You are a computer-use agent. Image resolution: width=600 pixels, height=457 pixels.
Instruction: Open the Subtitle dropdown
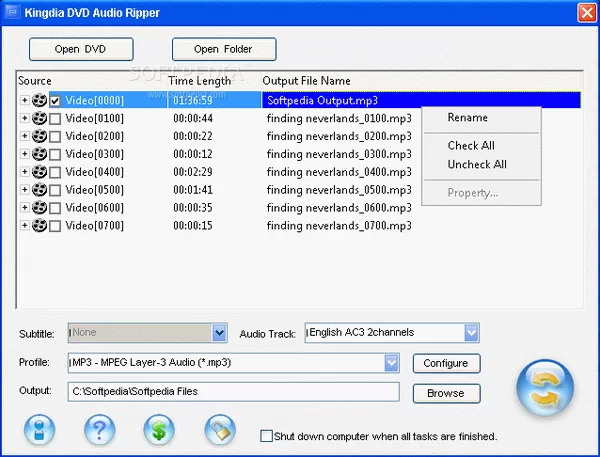pyautogui.click(x=219, y=333)
